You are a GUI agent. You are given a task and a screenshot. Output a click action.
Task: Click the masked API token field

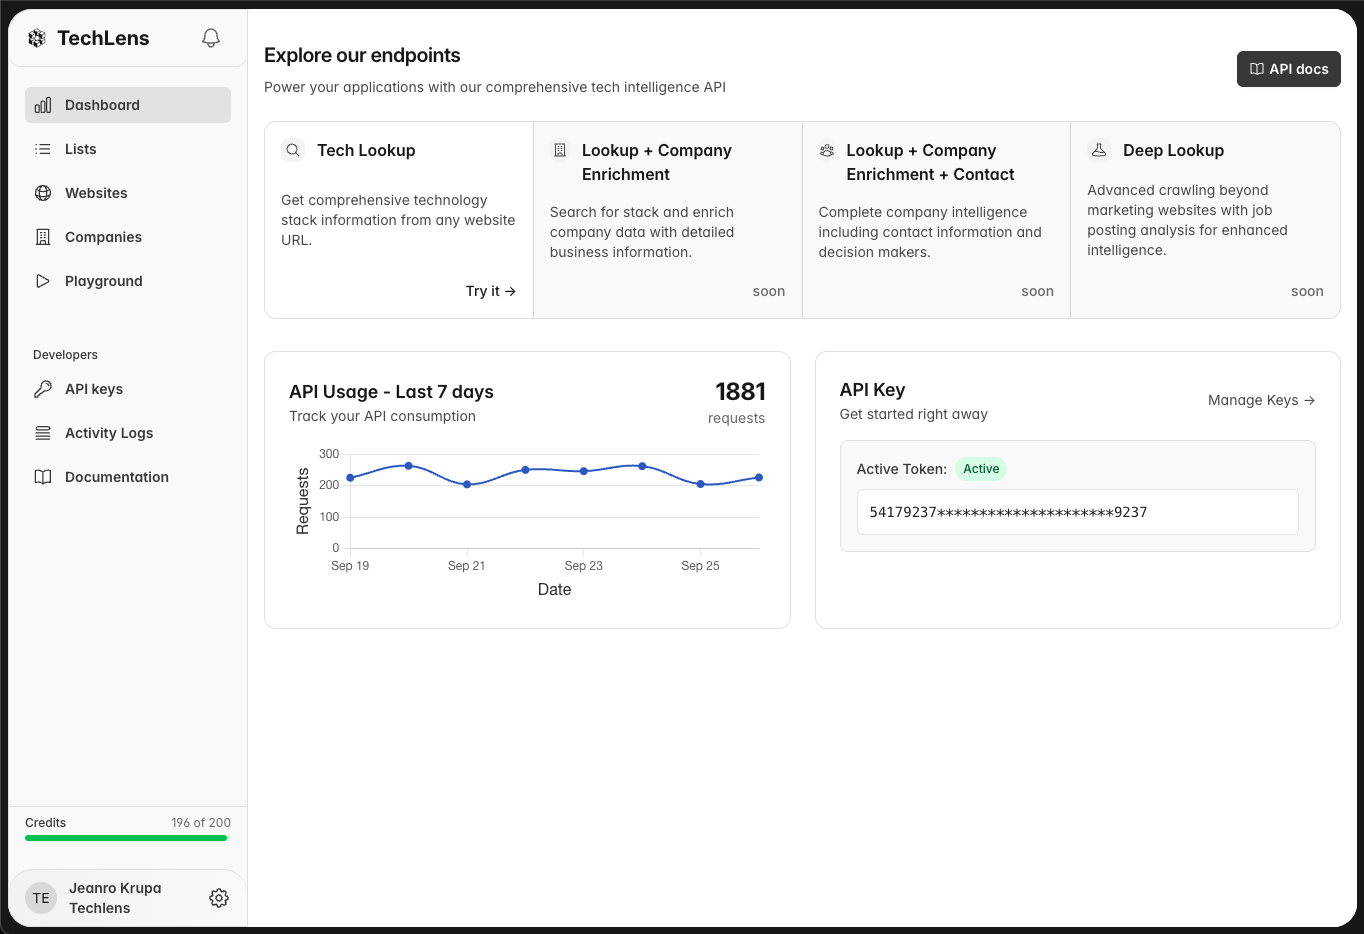point(1077,512)
